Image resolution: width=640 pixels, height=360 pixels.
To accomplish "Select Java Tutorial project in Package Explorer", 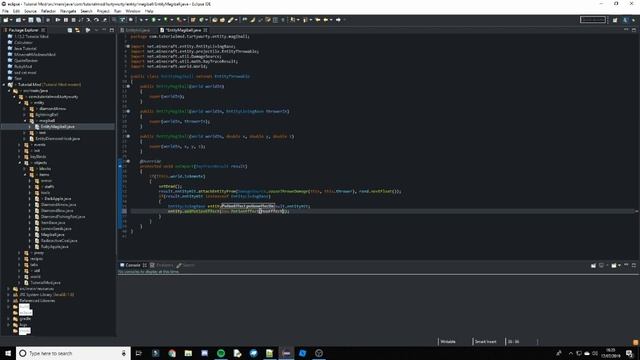I will 25,48.
